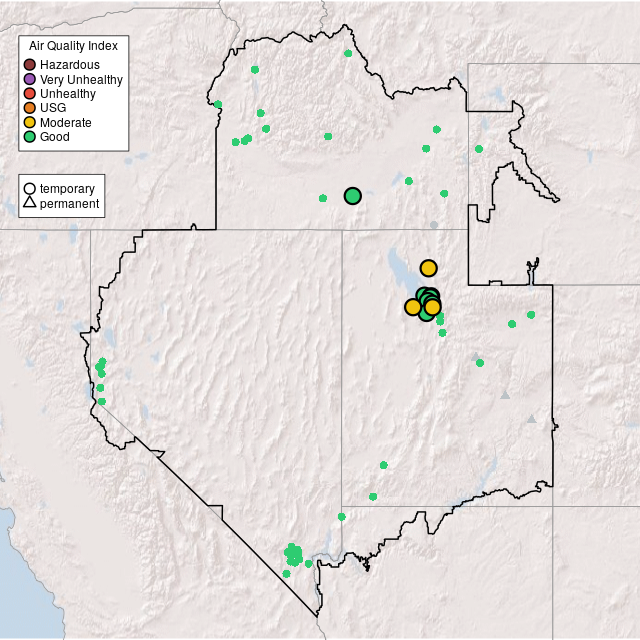
Task: Click the red Unhealthy legend circle
Action: [x=30, y=94]
